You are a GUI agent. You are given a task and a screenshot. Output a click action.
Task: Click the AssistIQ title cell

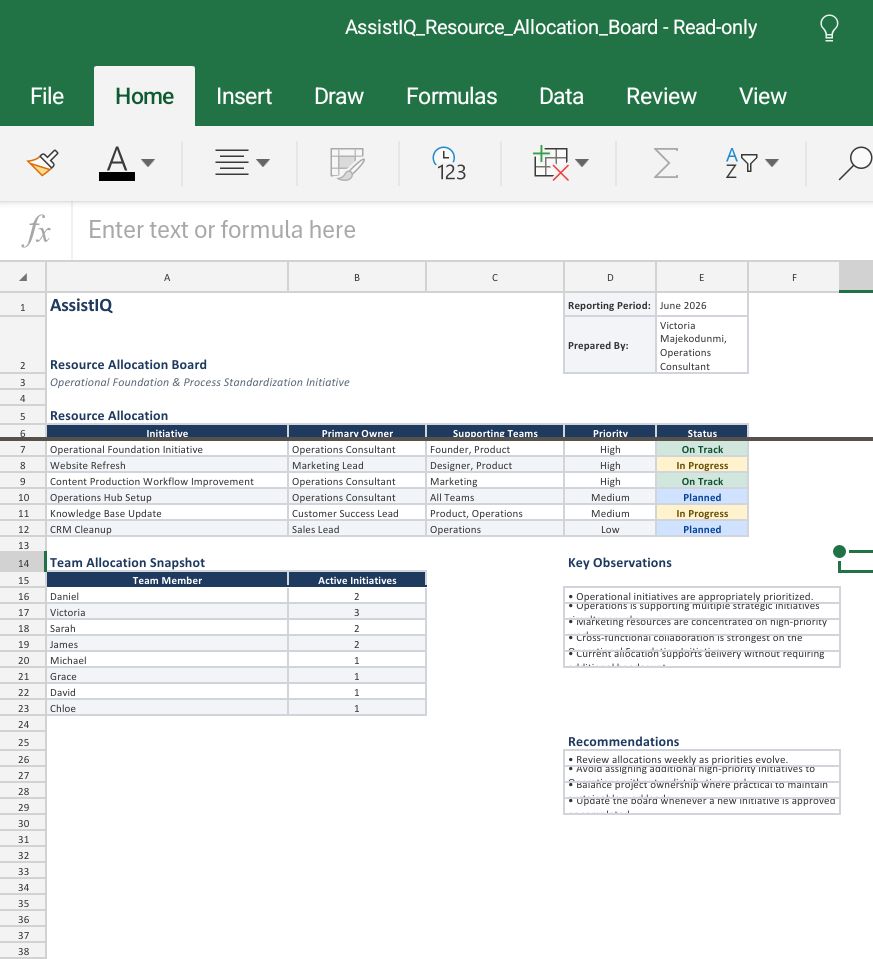(167, 305)
